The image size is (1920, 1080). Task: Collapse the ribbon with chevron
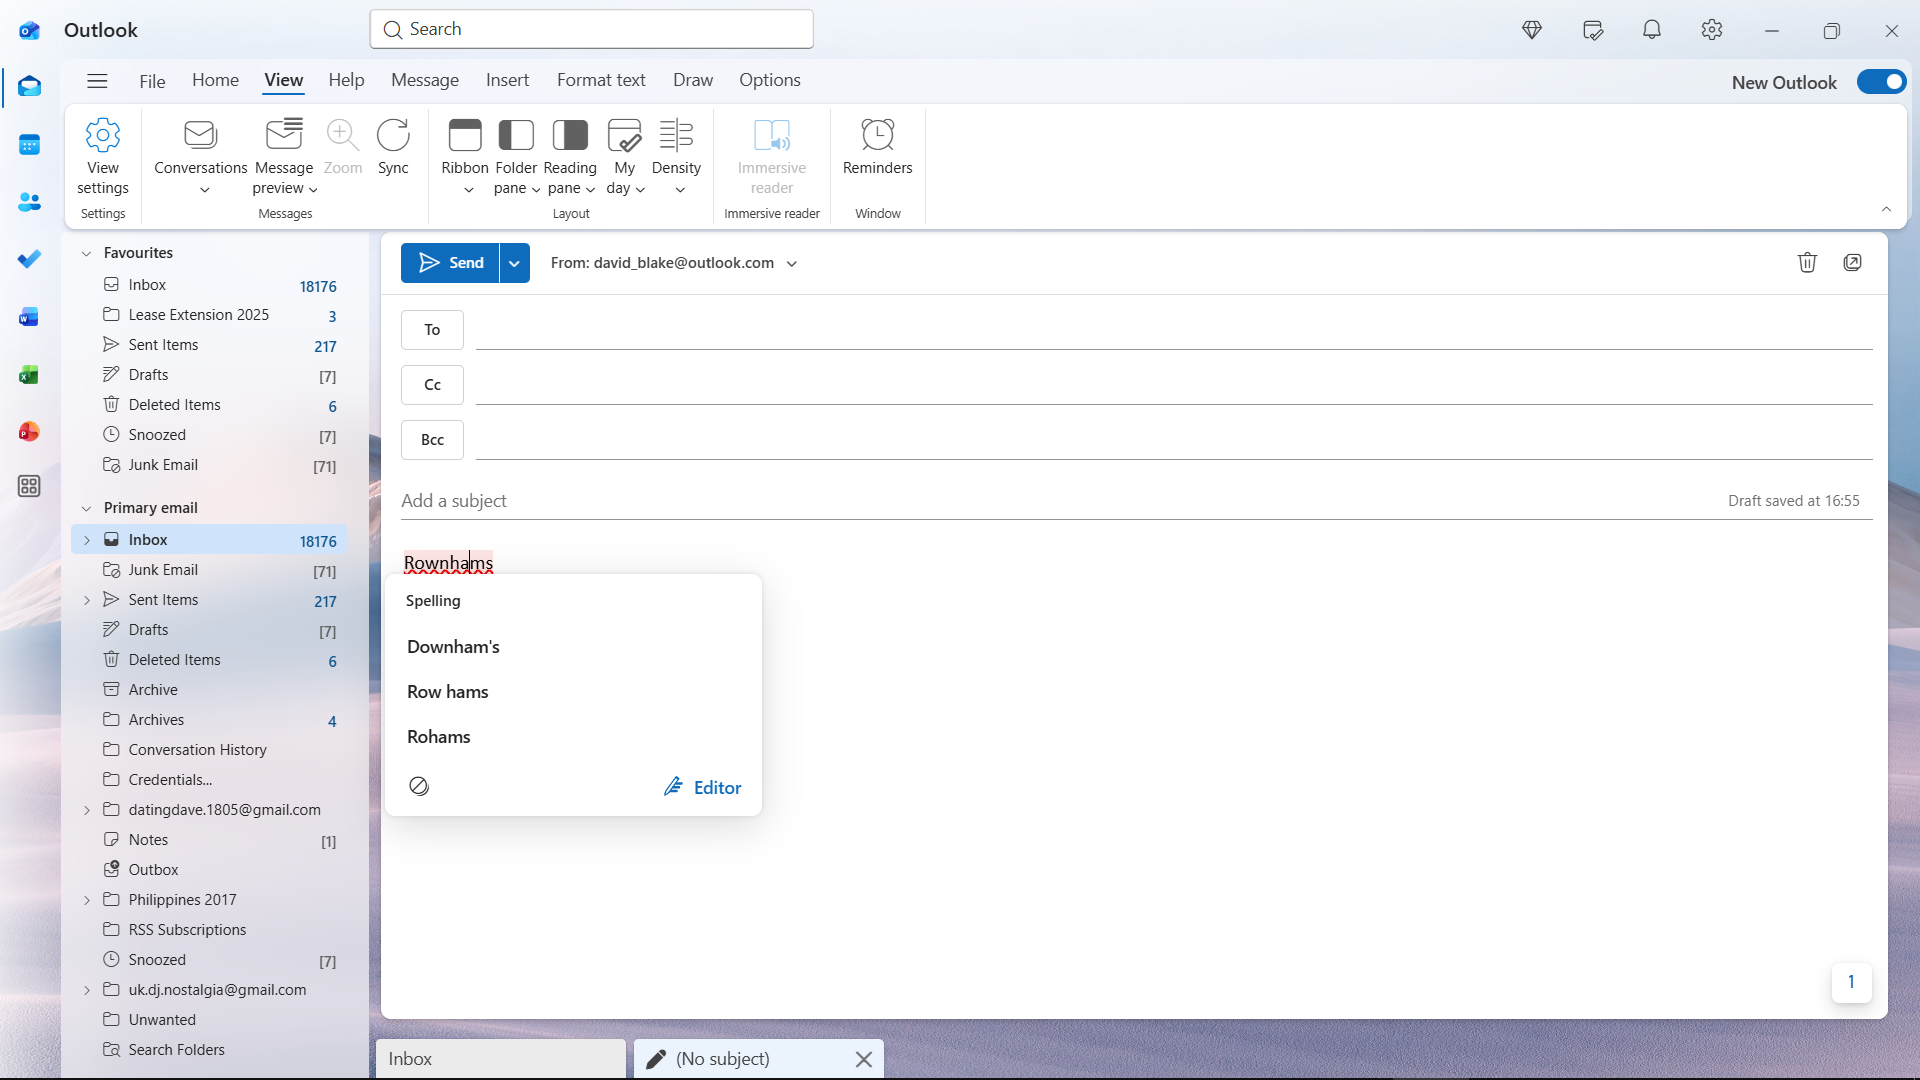click(x=1886, y=209)
